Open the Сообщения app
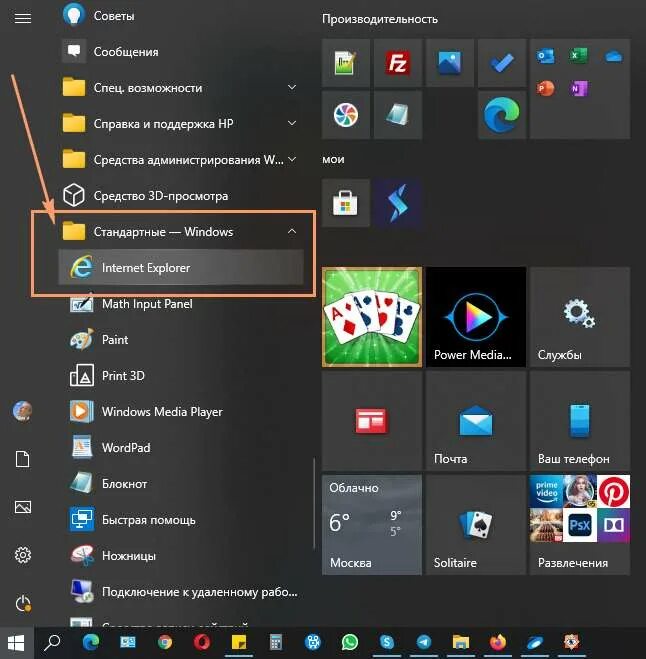The width and height of the screenshot is (646, 659). (x=181, y=52)
